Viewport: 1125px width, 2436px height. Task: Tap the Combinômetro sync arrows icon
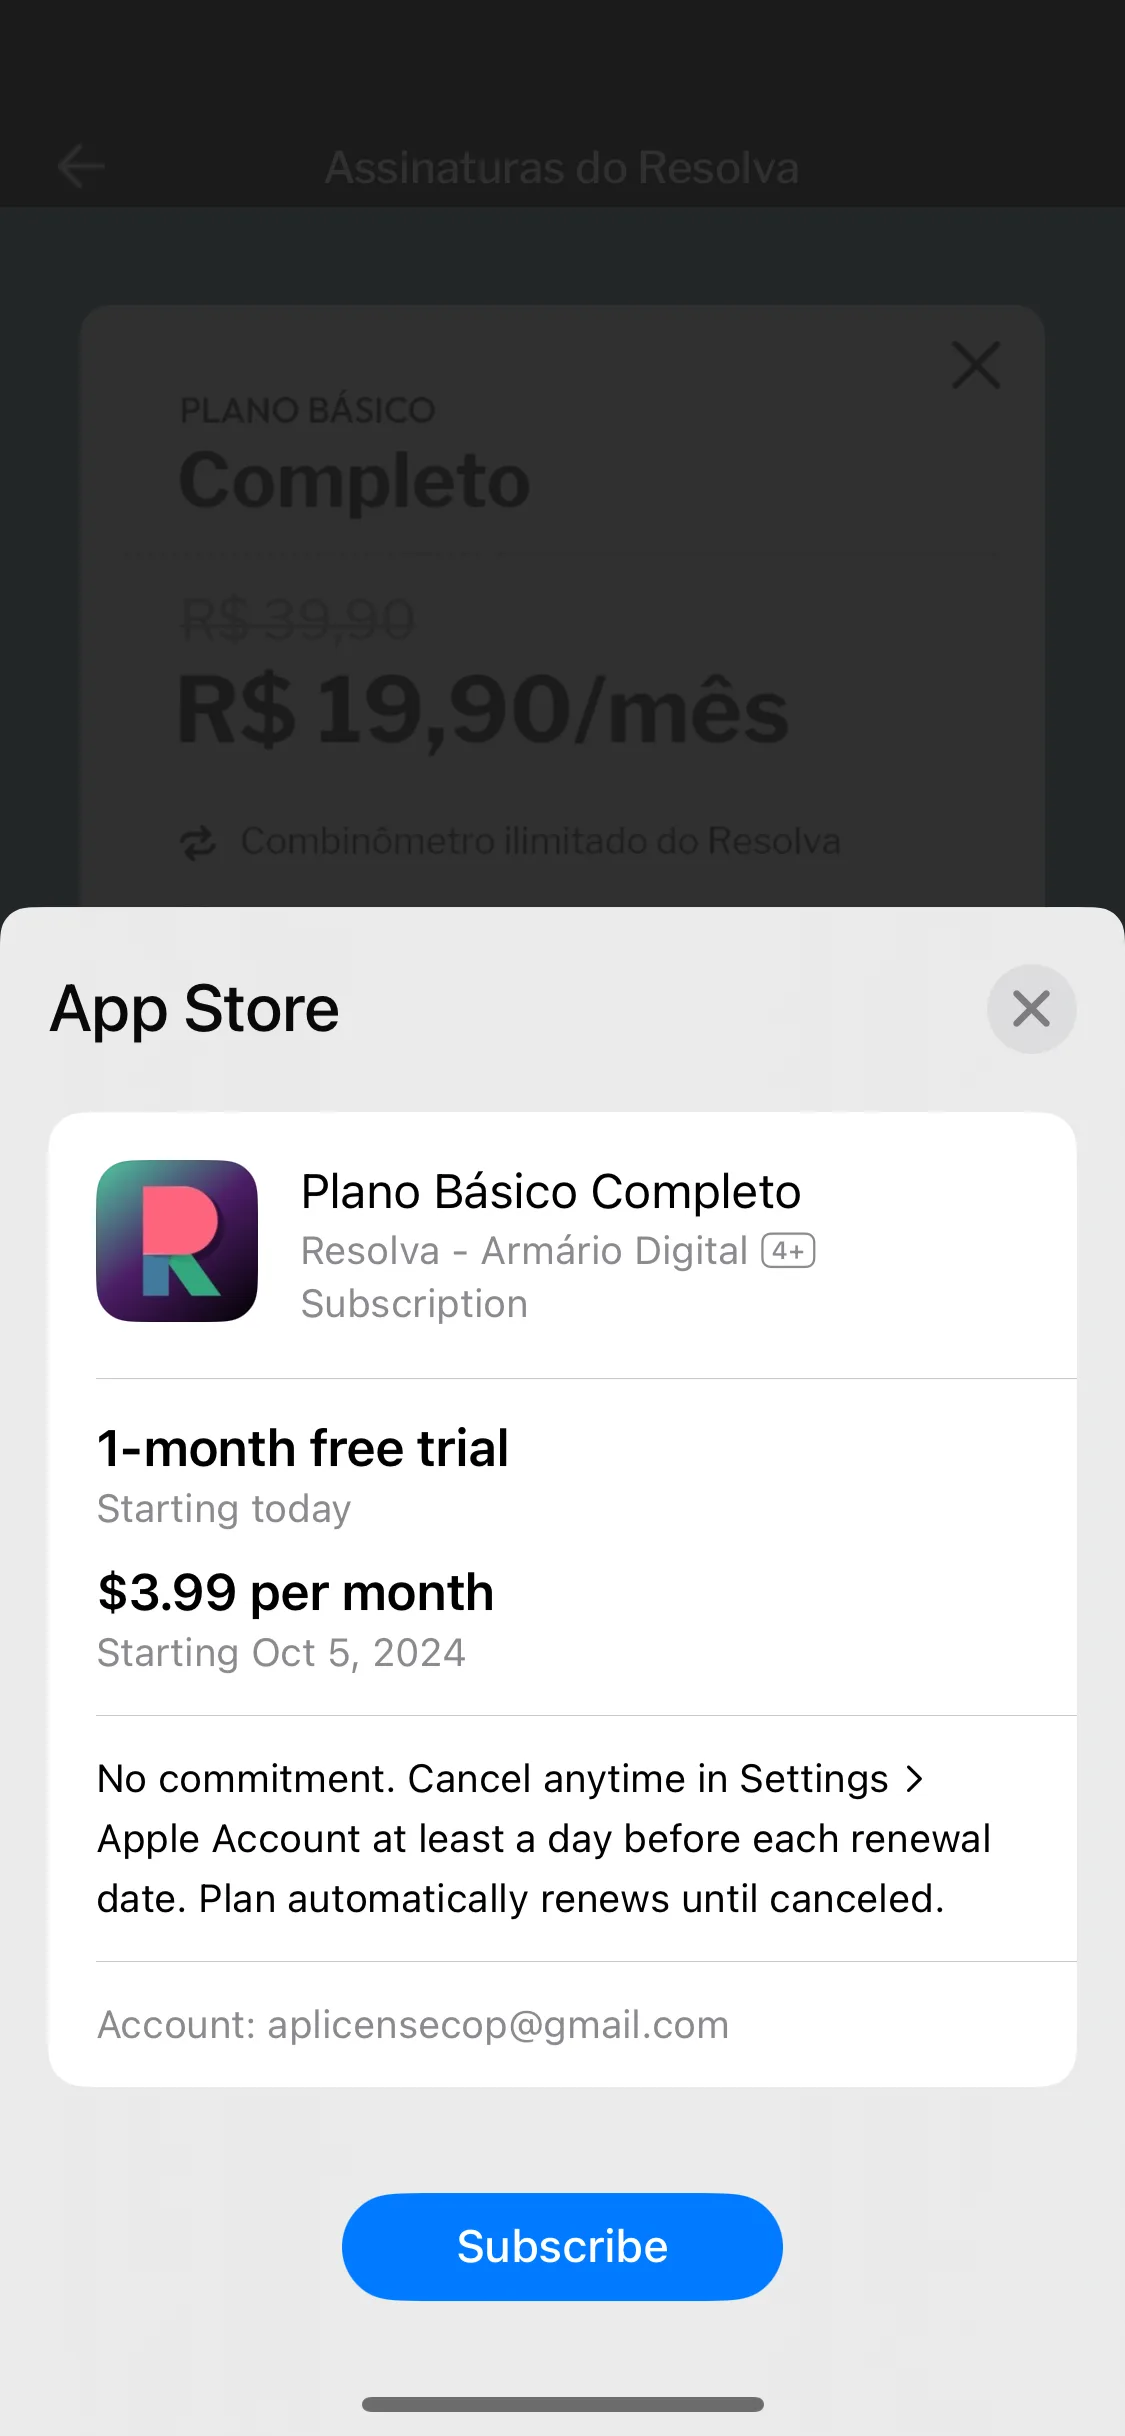click(198, 842)
